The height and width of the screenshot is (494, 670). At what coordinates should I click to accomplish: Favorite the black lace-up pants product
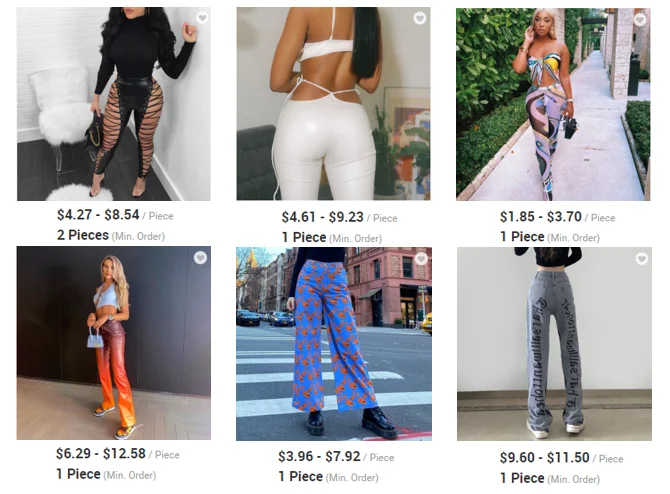tap(202, 18)
